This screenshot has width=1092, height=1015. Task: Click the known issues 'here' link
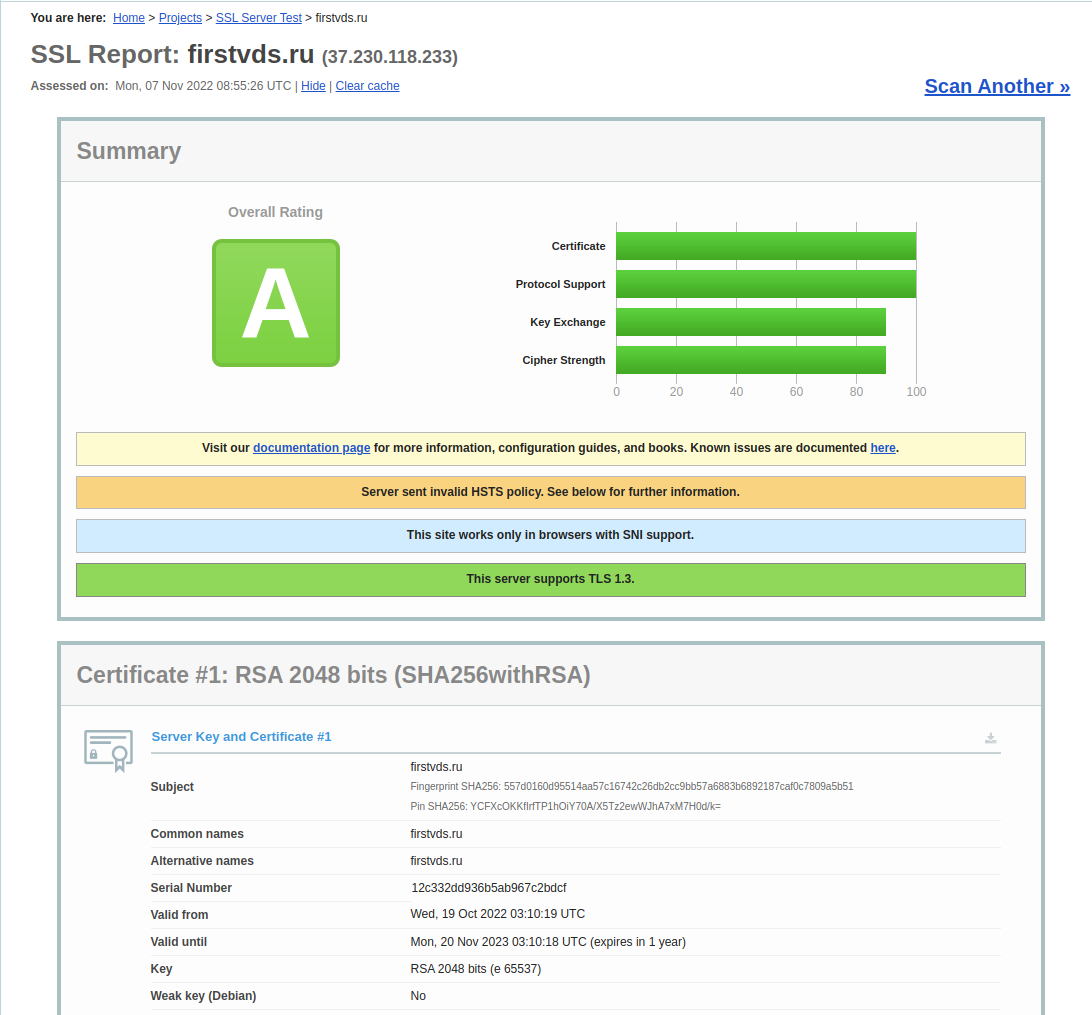[x=882, y=448]
